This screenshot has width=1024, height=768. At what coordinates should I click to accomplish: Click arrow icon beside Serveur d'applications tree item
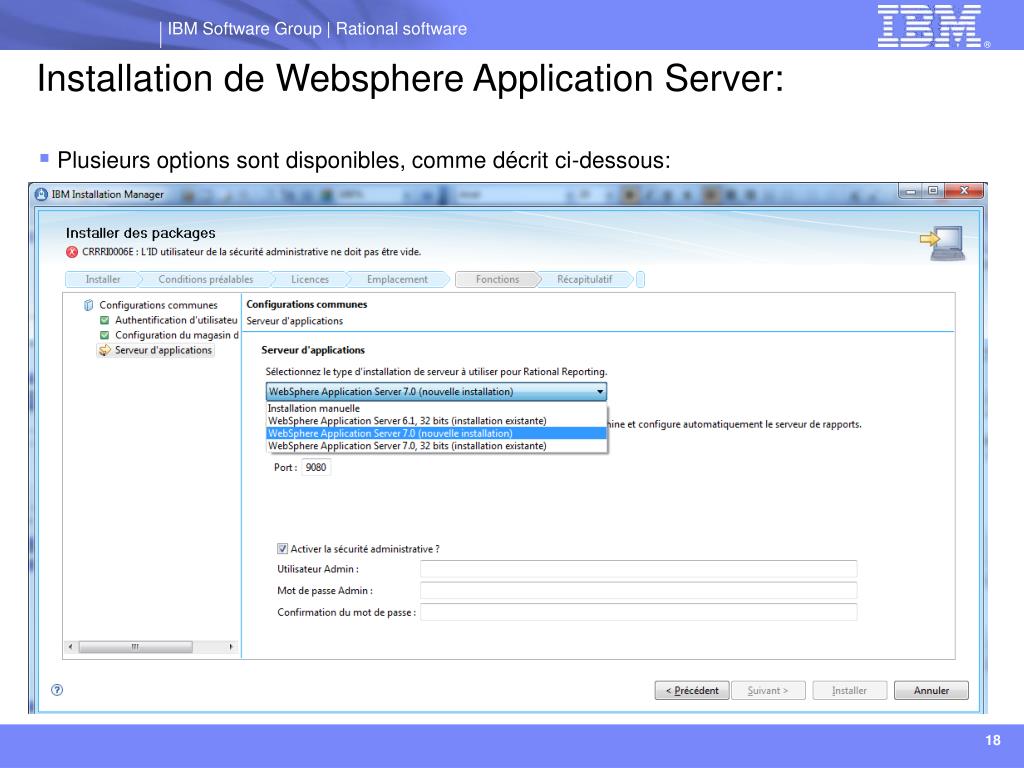[x=104, y=350]
